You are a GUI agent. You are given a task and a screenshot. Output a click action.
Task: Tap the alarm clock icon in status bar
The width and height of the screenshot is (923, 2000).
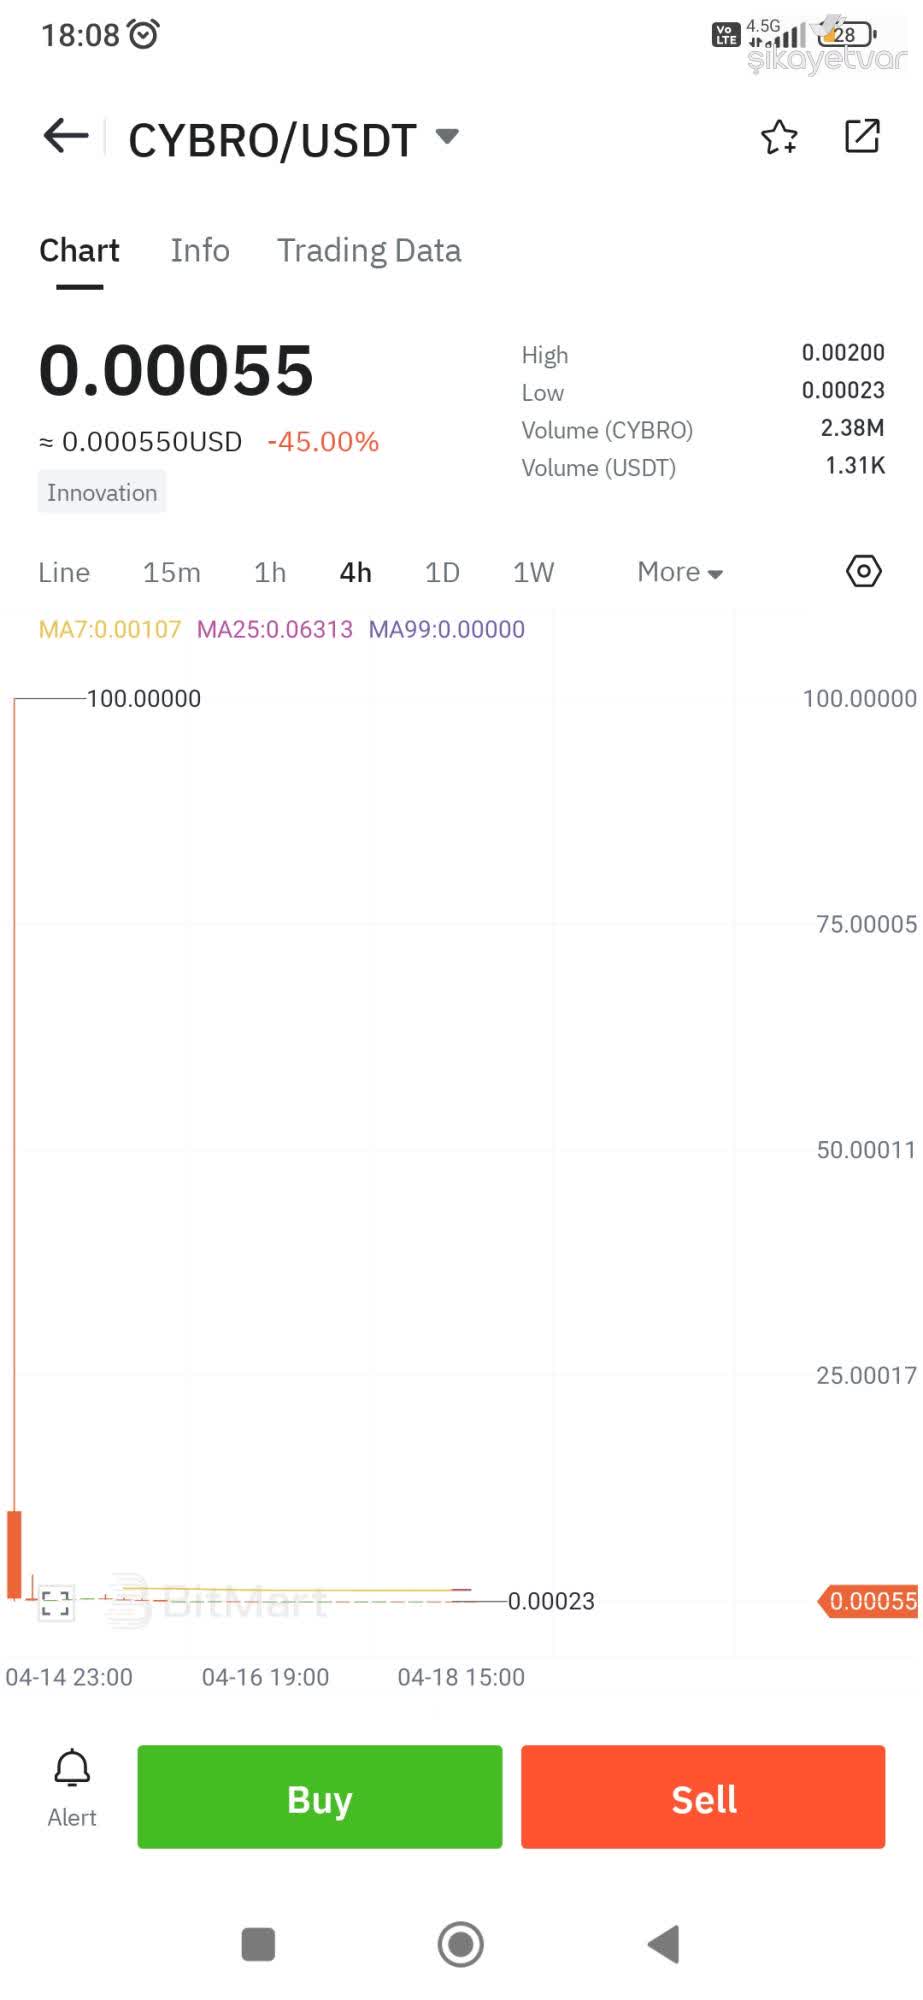(143, 33)
